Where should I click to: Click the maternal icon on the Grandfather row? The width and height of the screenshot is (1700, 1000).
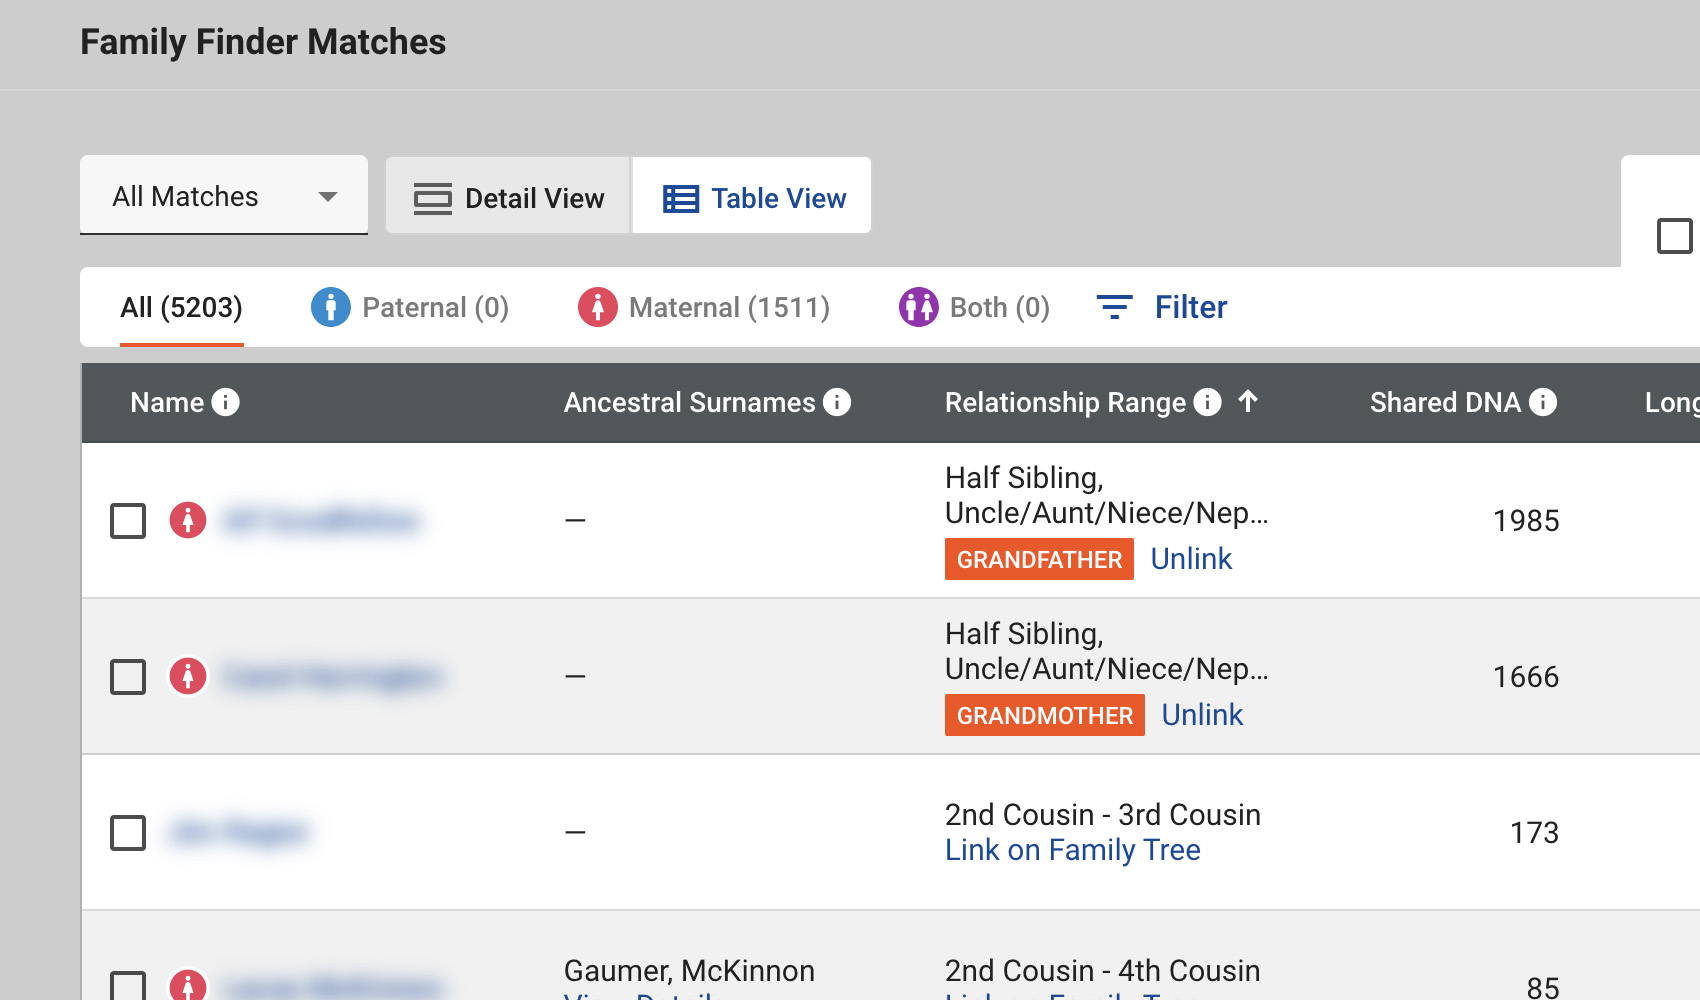(188, 520)
